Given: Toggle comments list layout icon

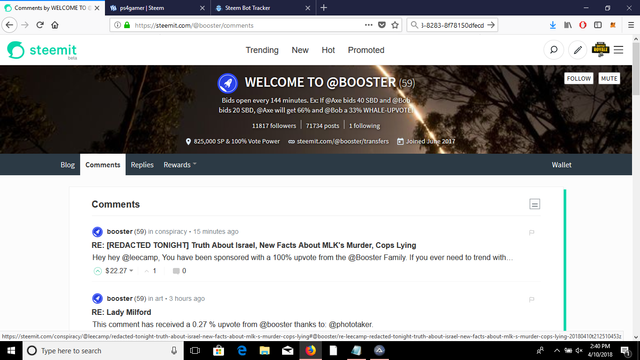Looking at the screenshot, I should coord(534,204).
